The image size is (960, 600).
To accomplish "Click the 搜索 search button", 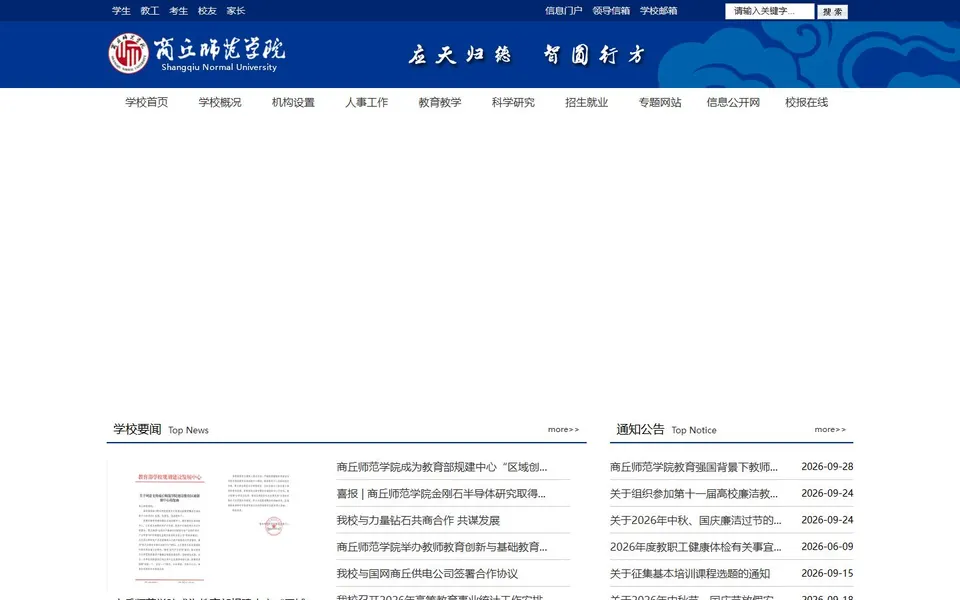I will tap(833, 12).
